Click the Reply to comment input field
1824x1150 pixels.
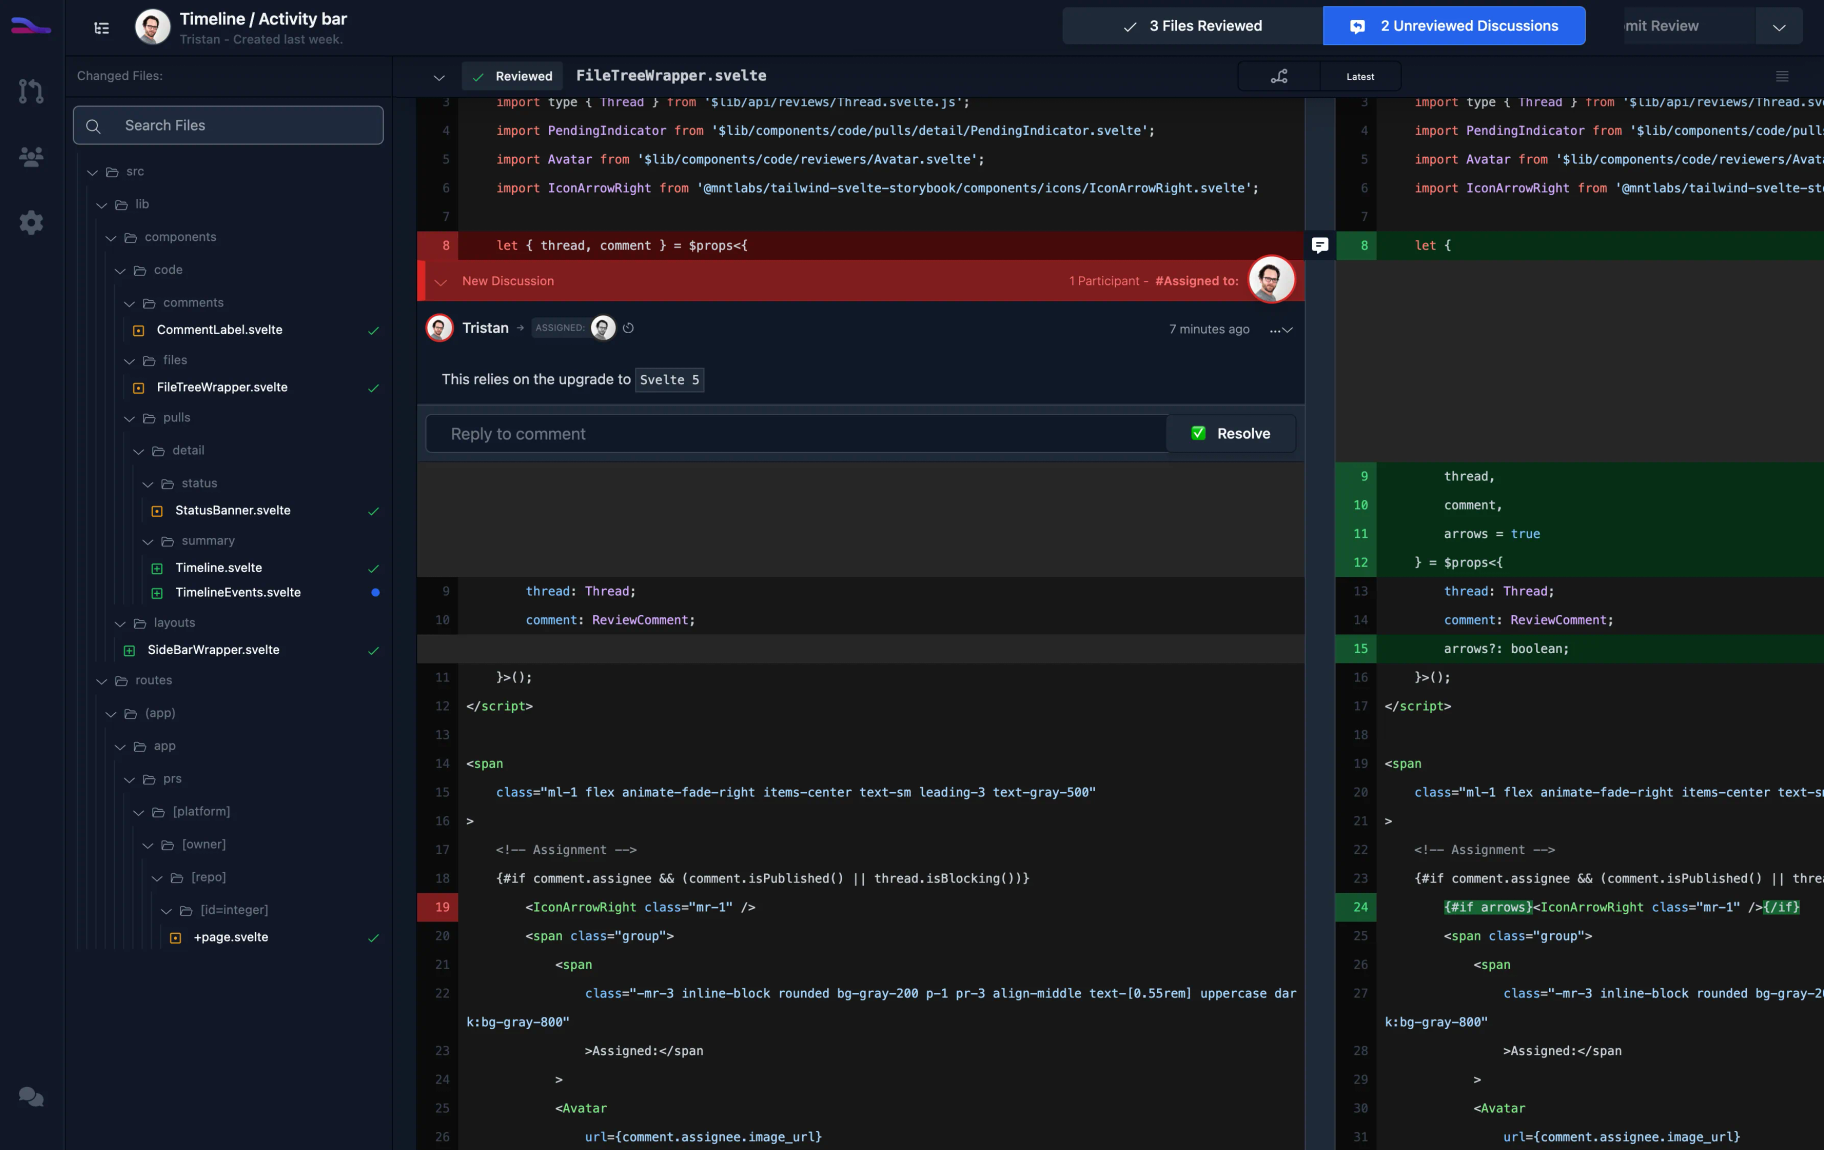pyautogui.click(x=795, y=433)
